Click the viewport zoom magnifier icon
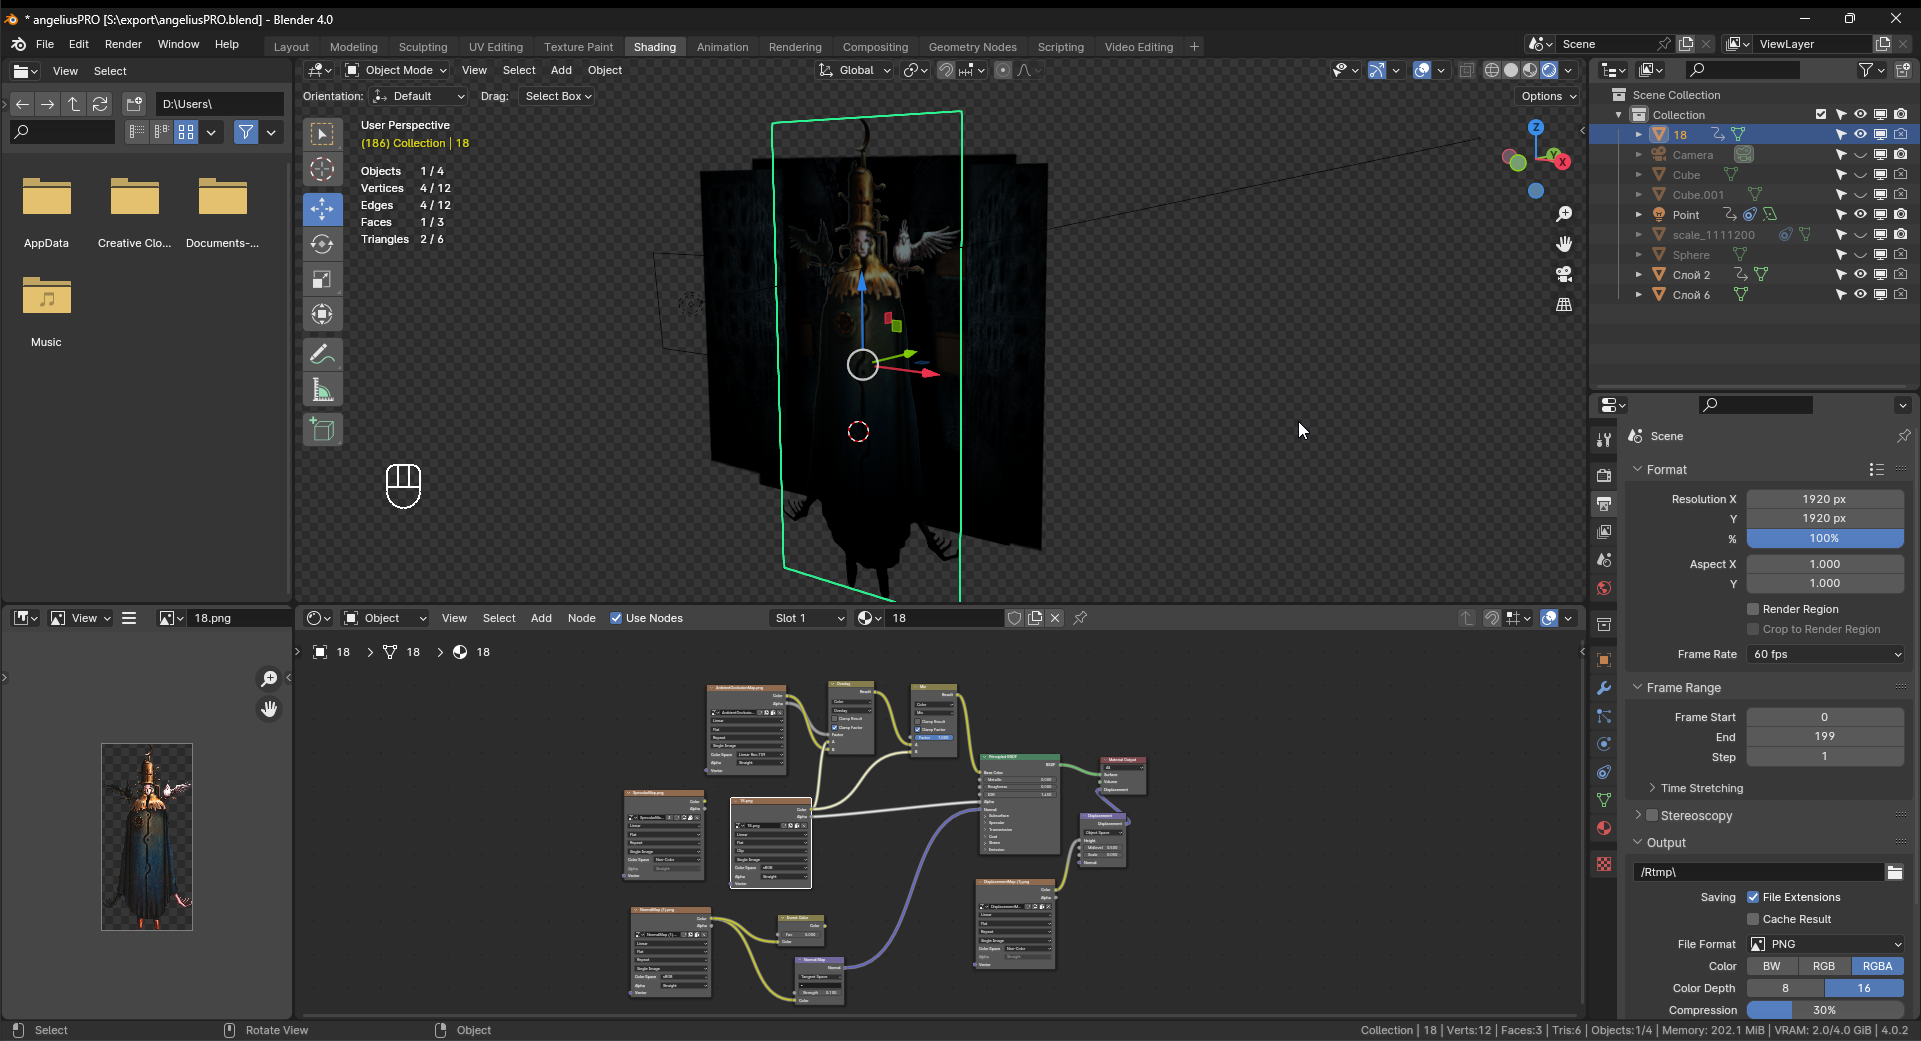 point(1564,214)
